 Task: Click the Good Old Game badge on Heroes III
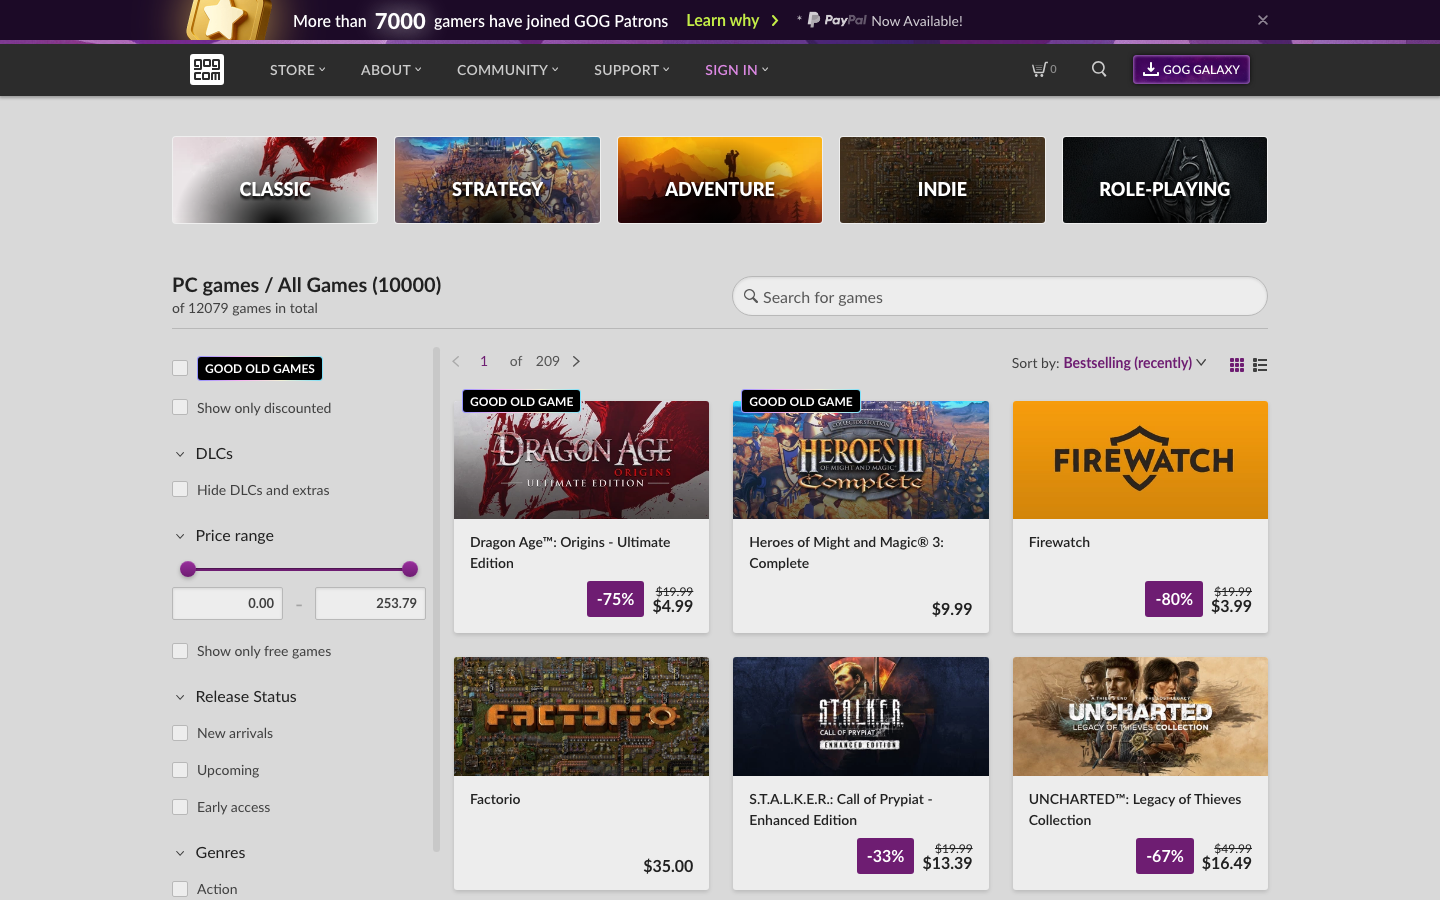point(800,401)
